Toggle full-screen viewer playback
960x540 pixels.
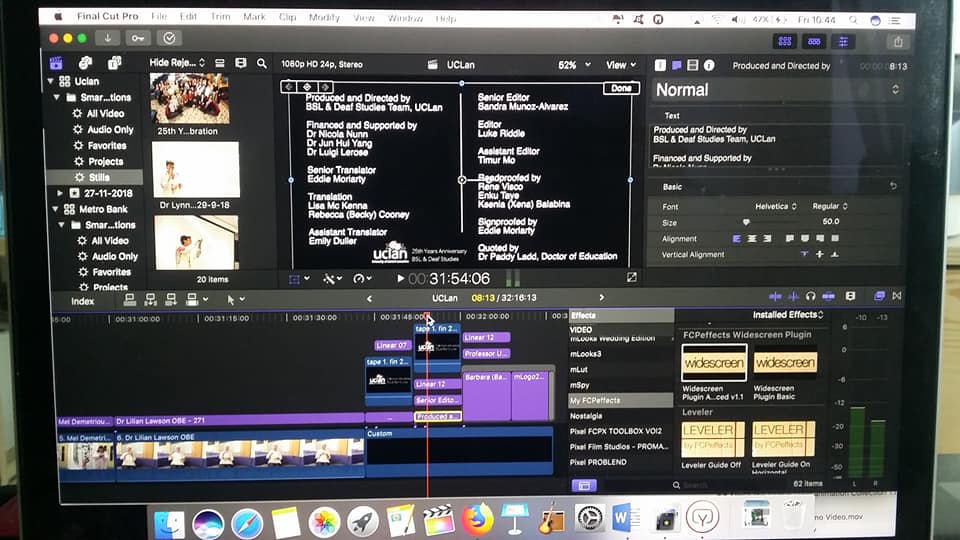(632, 277)
